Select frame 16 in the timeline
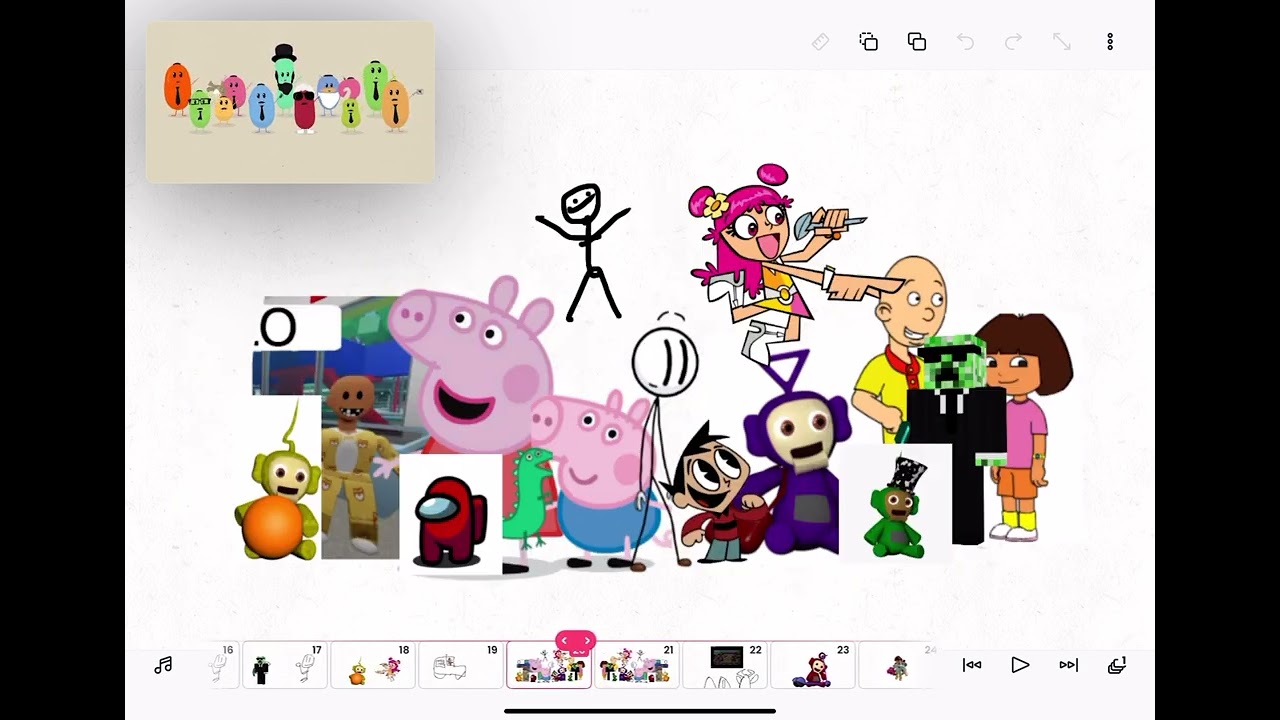 (x=222, y=665)
